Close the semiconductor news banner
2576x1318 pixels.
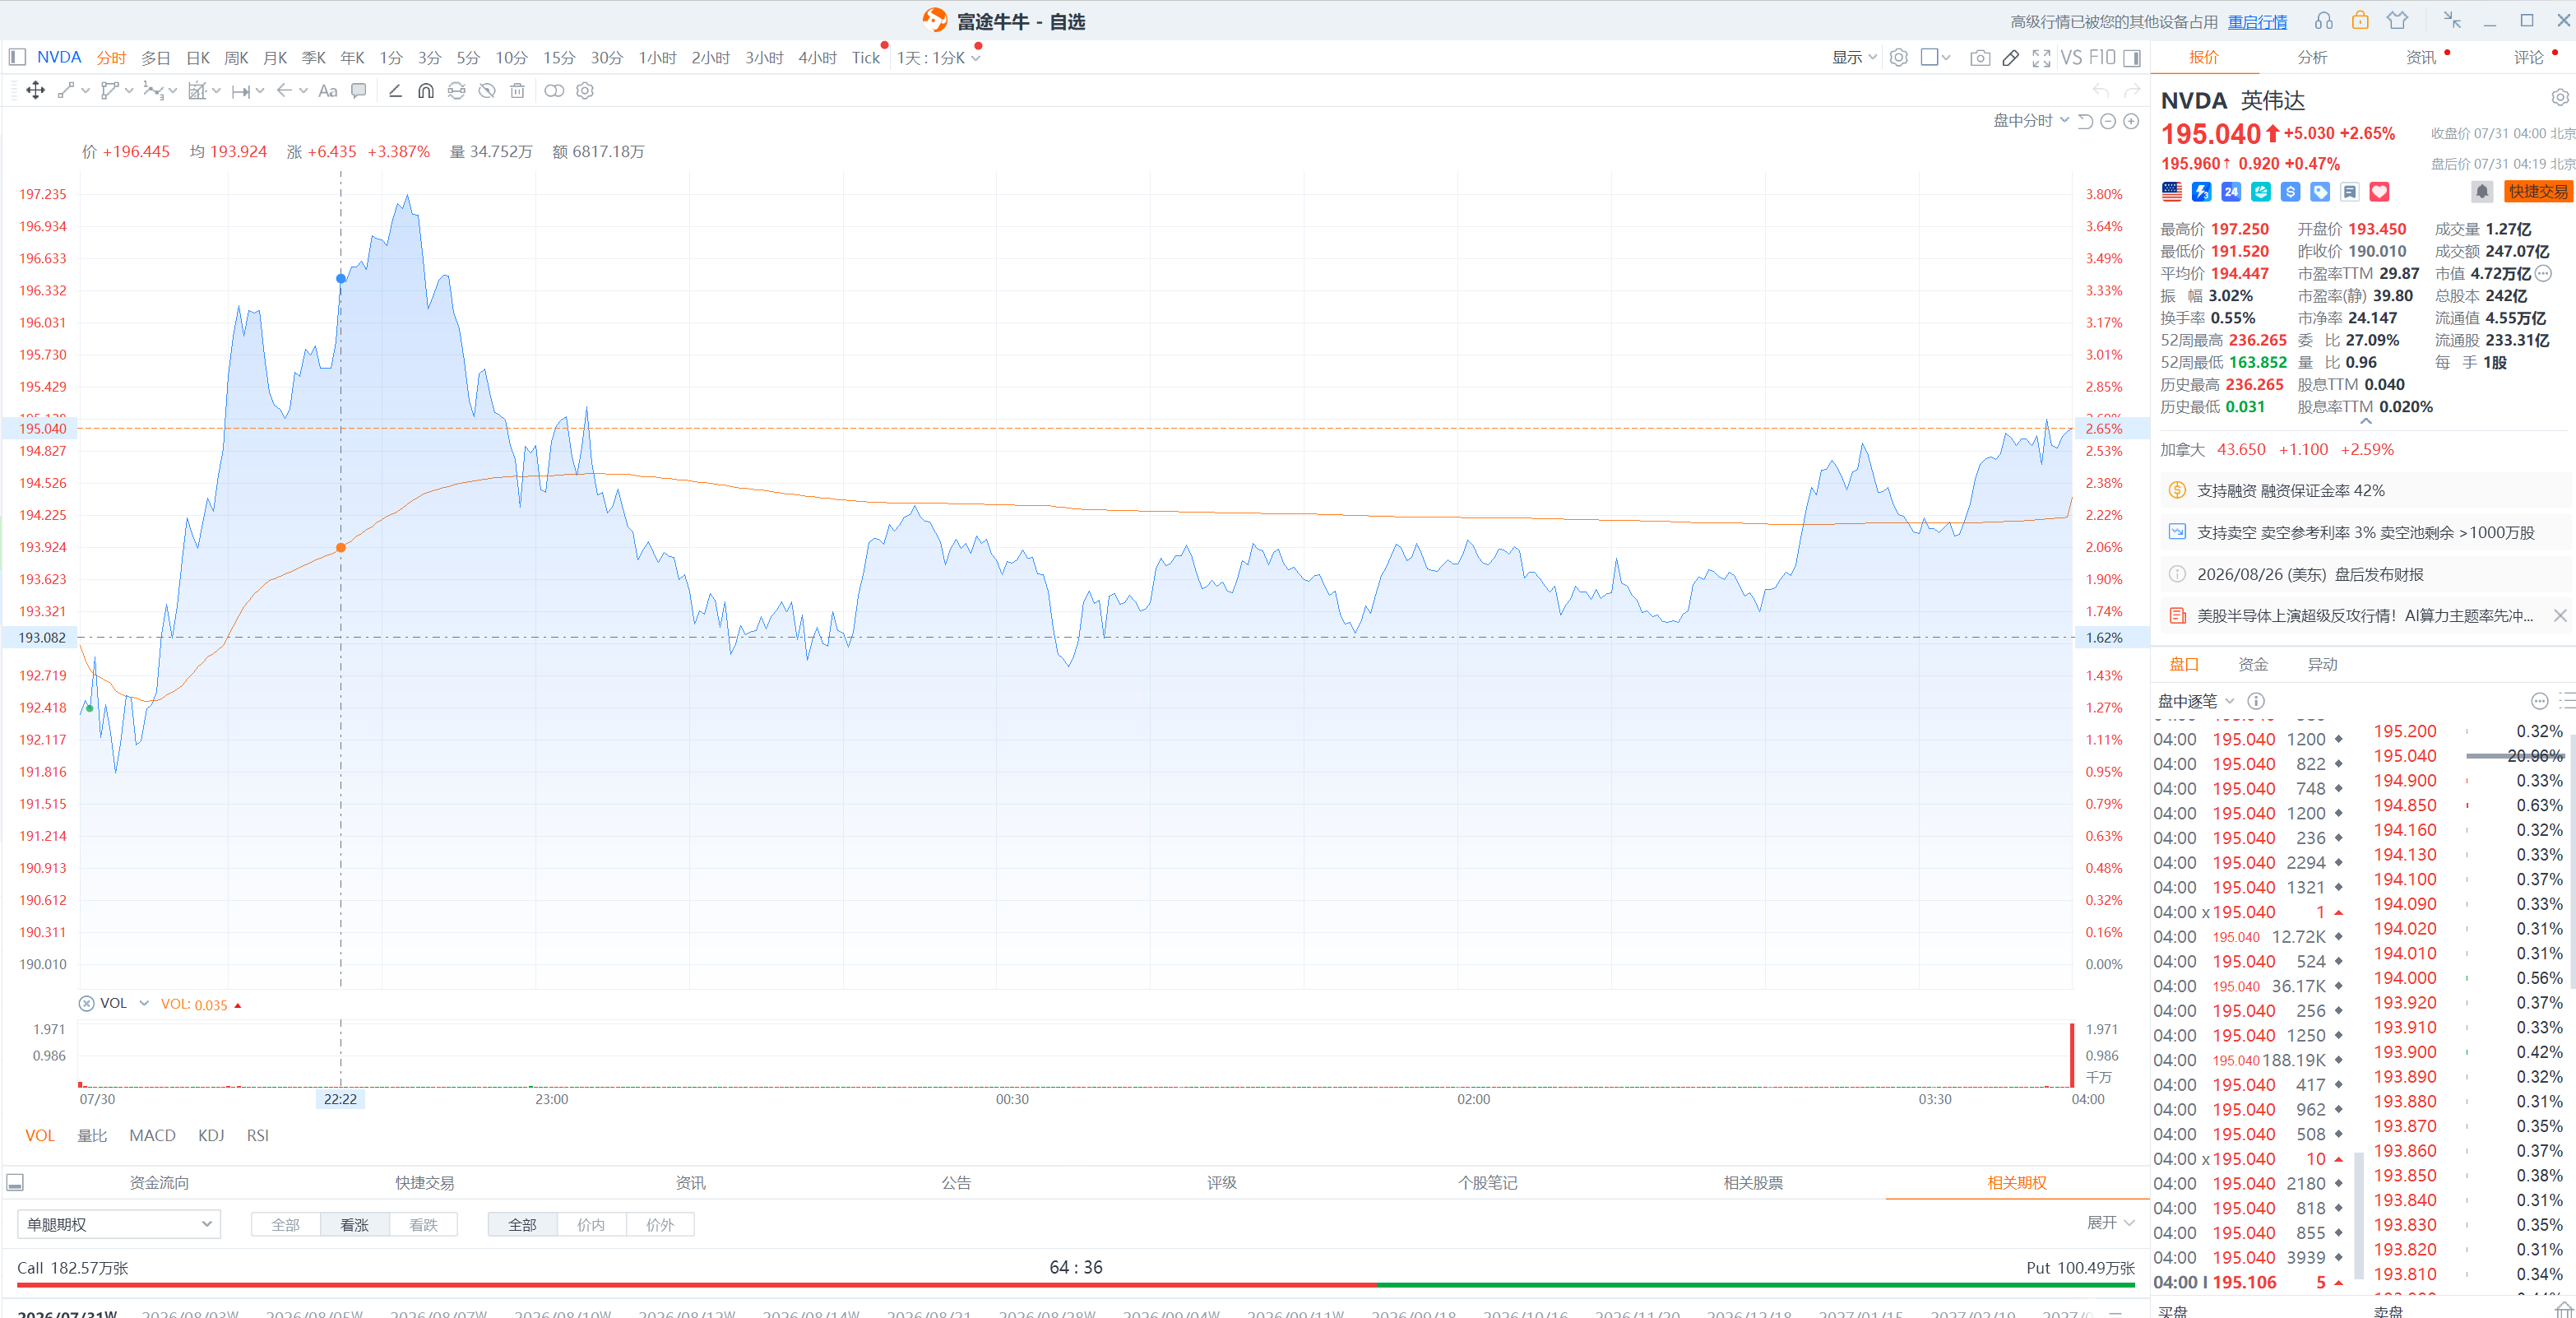coord(2559,616)
